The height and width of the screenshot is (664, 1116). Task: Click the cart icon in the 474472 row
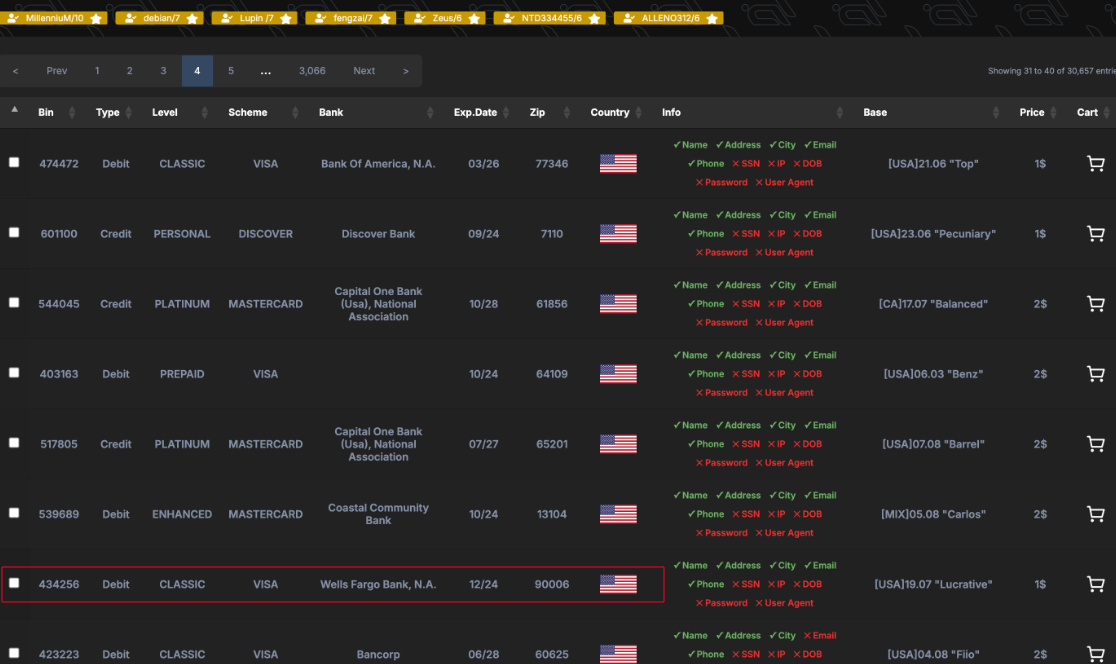point(1095,164)
